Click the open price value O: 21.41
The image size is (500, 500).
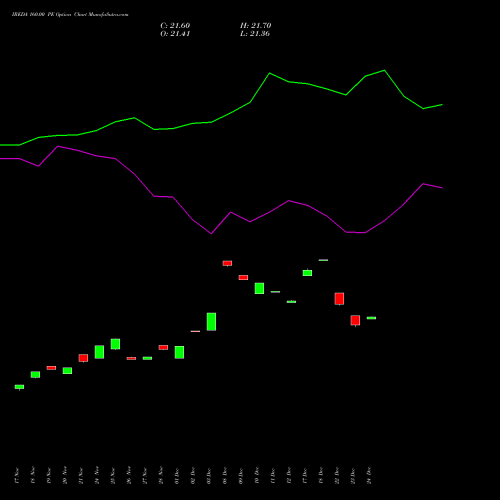pyautogui.click(x=175, y=34)
